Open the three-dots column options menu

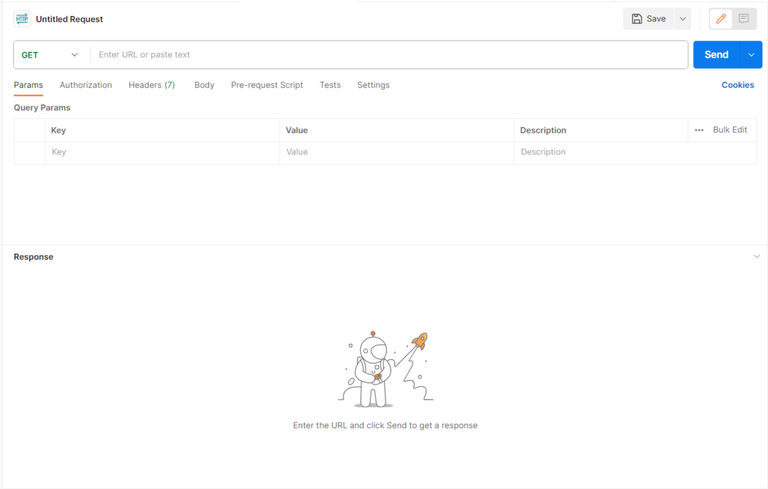(x=699, y=130)
